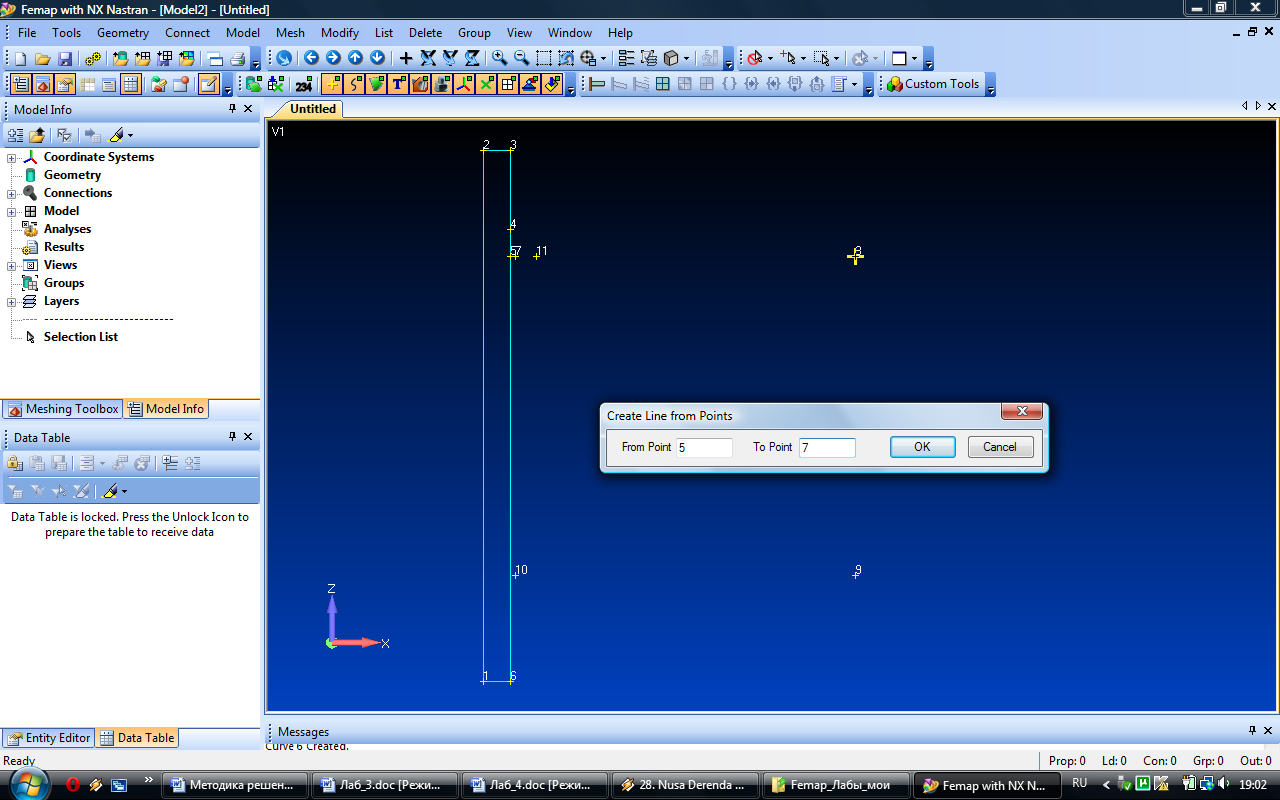Toggle curve entity display icon

(354, 84)
